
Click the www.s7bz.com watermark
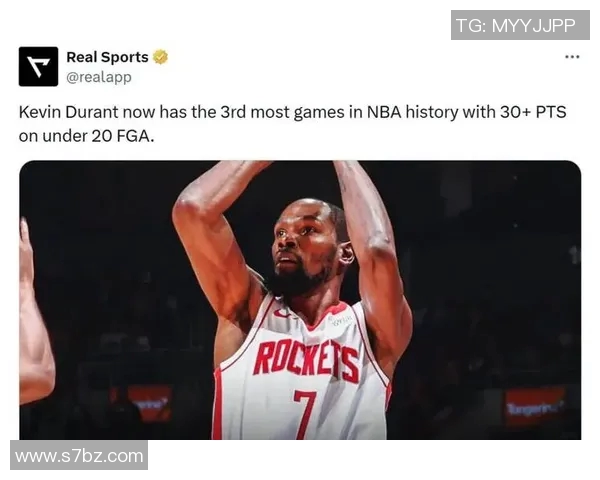tap(79, 456)
